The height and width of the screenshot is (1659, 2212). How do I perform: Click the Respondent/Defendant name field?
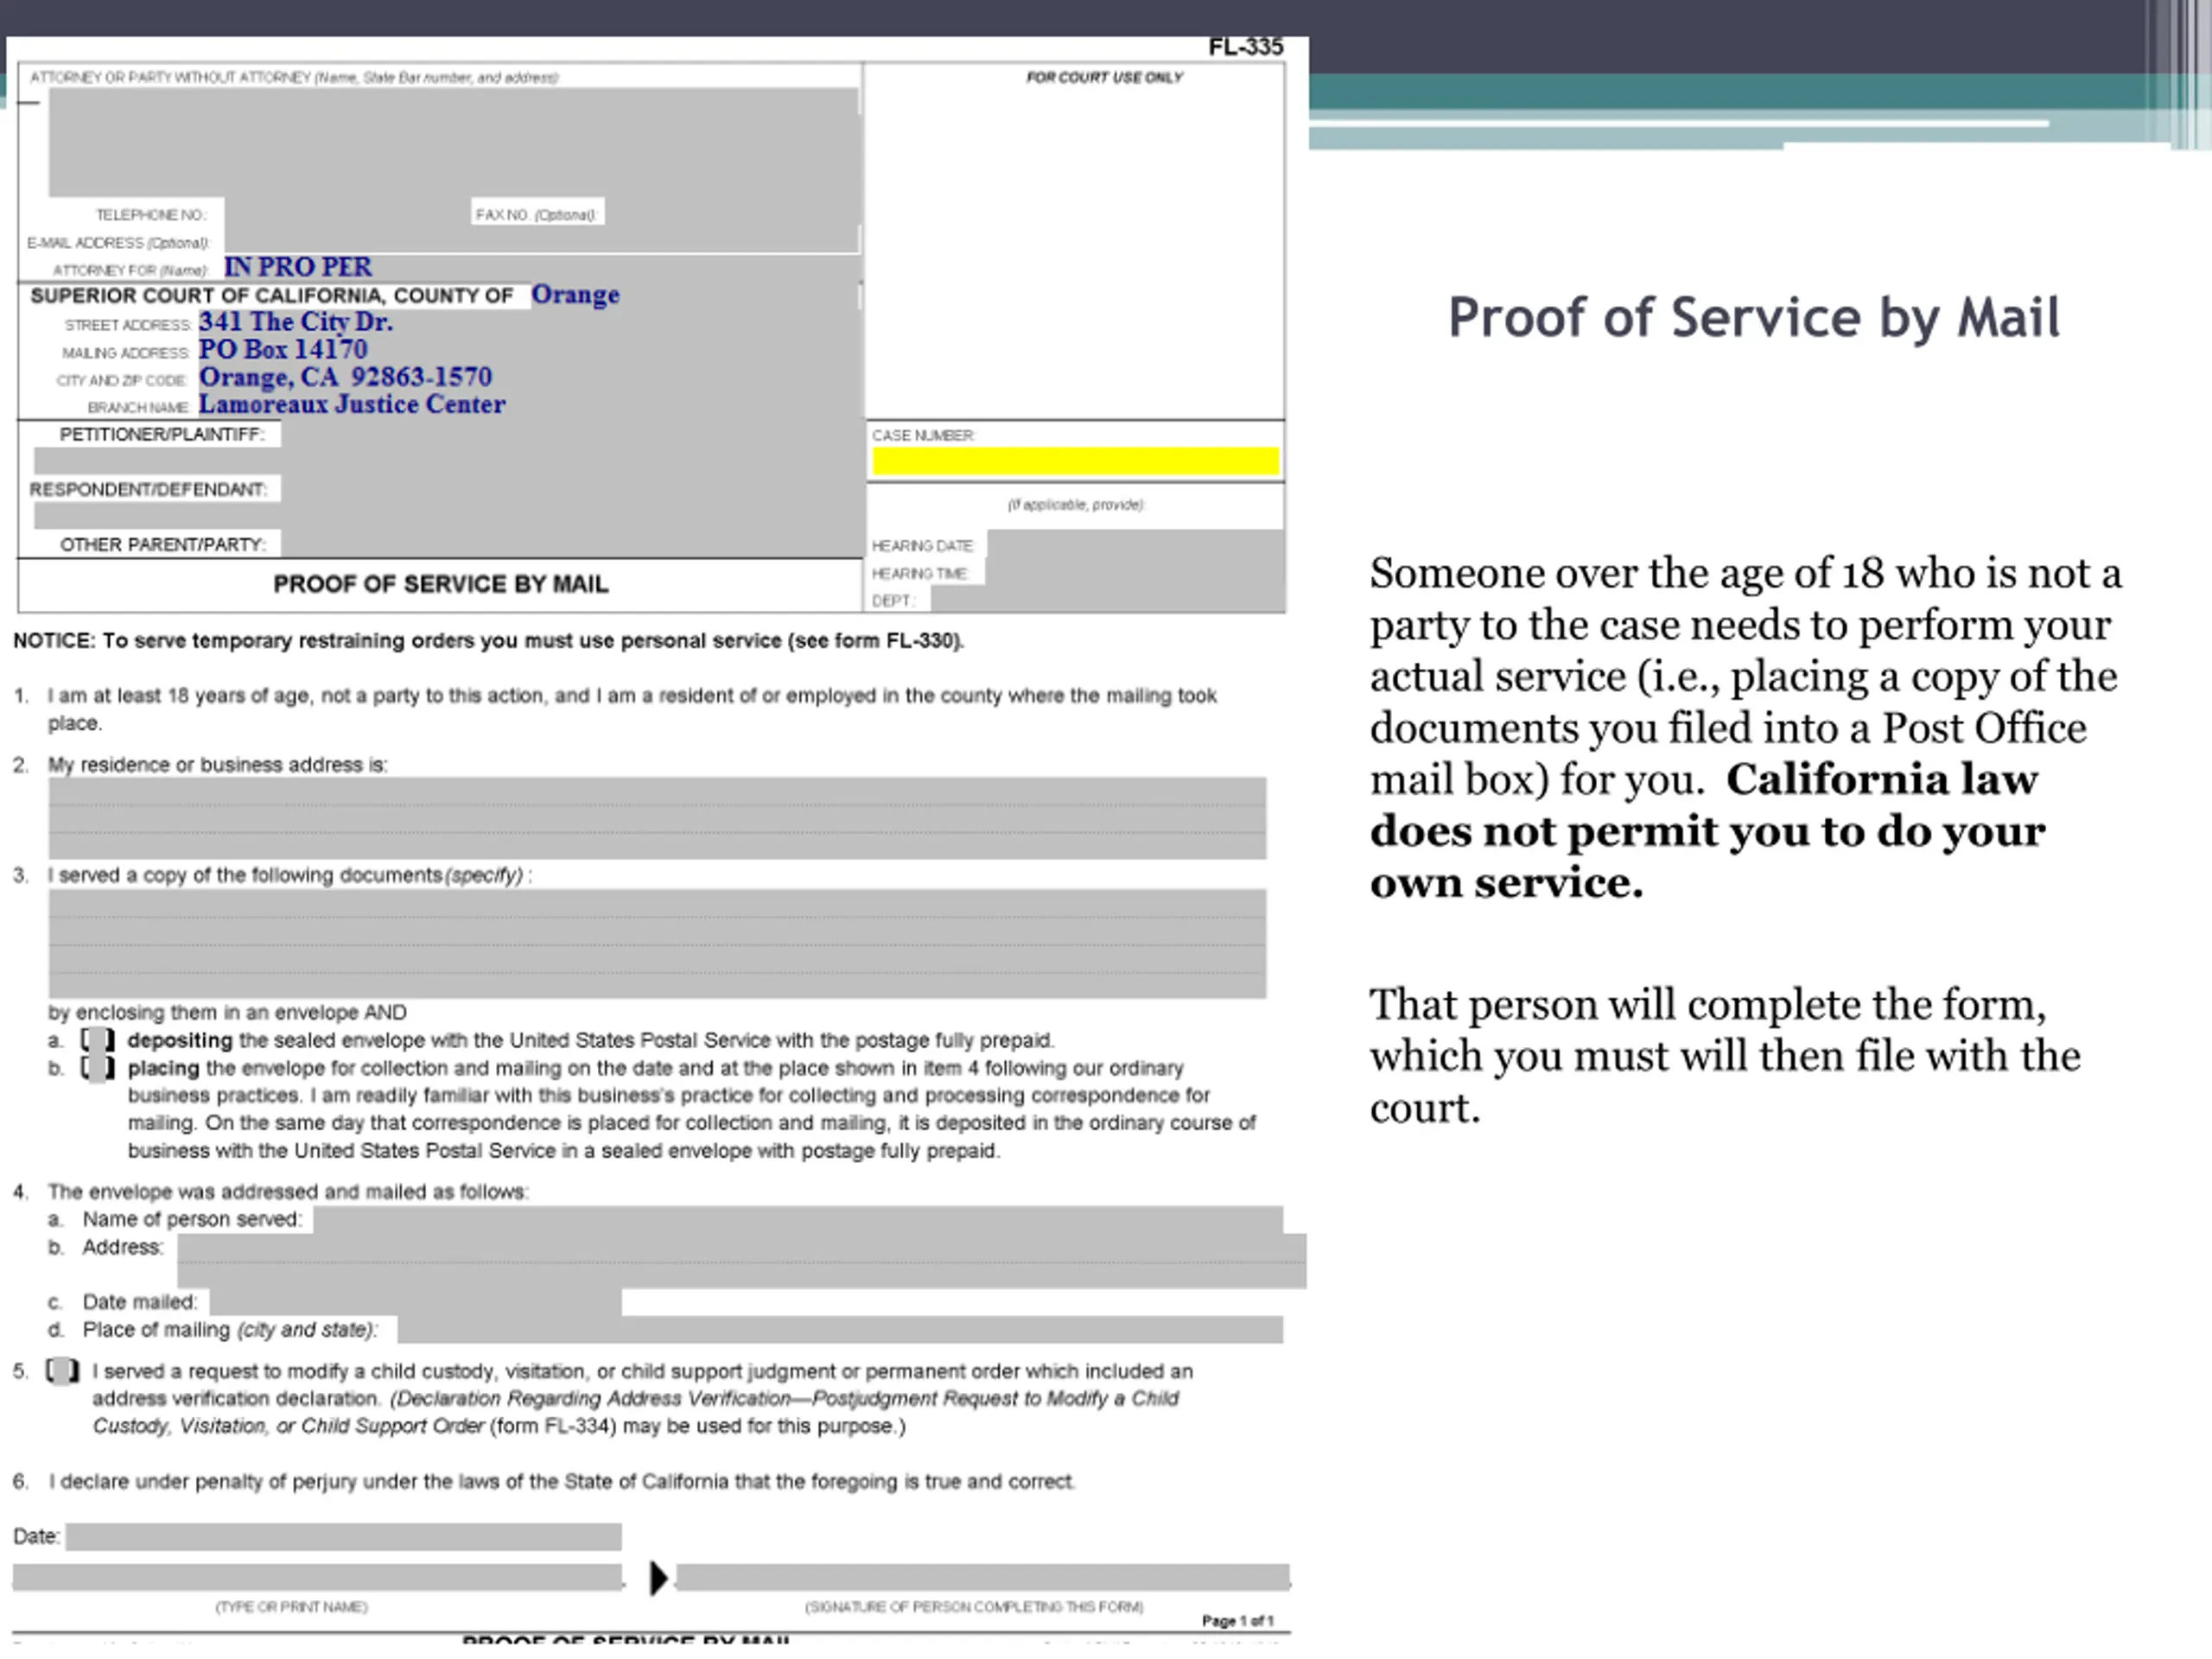448,516
